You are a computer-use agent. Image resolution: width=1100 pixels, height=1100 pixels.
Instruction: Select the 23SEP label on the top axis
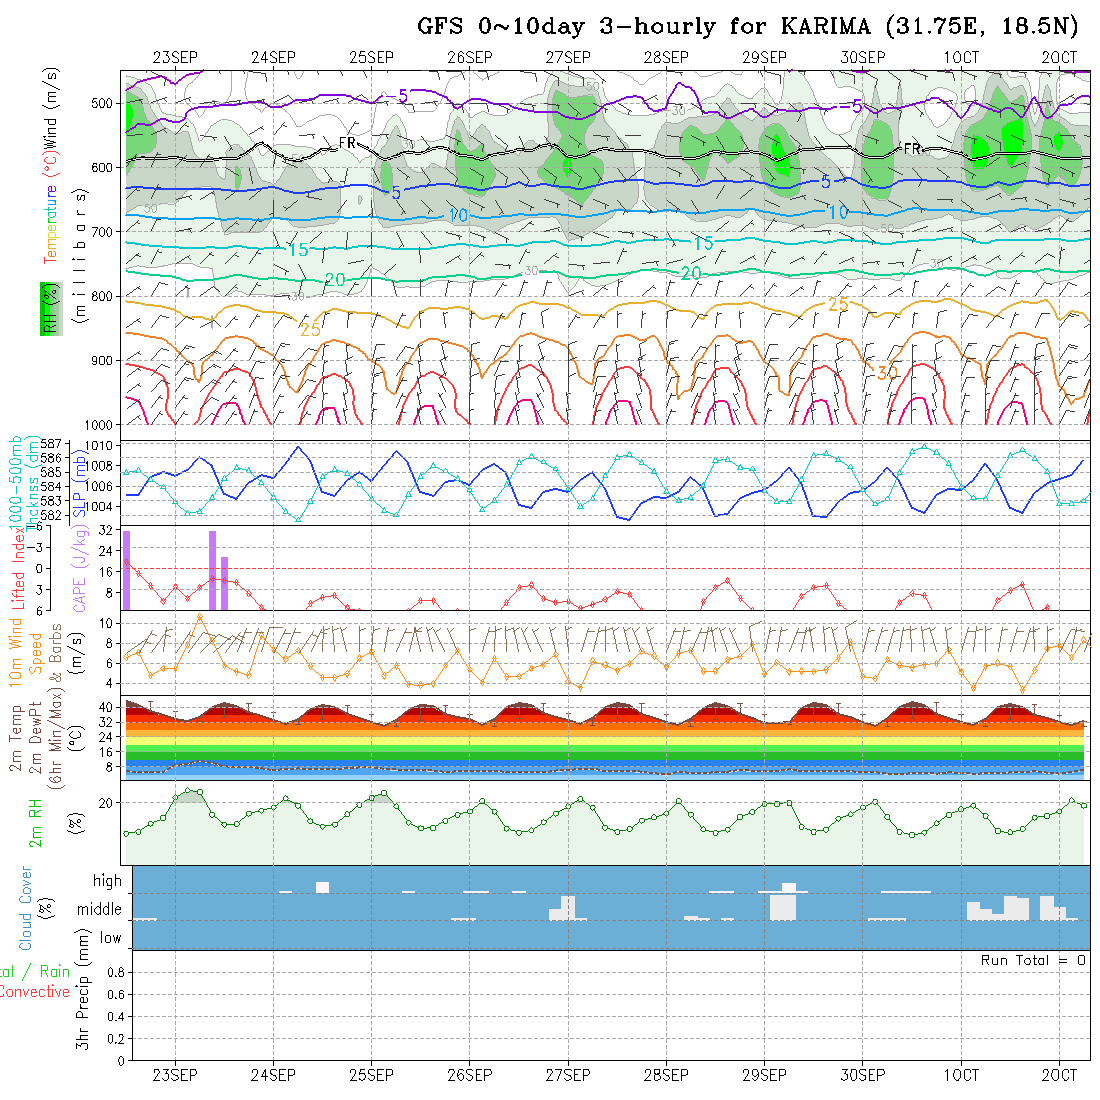coord(175,57)
